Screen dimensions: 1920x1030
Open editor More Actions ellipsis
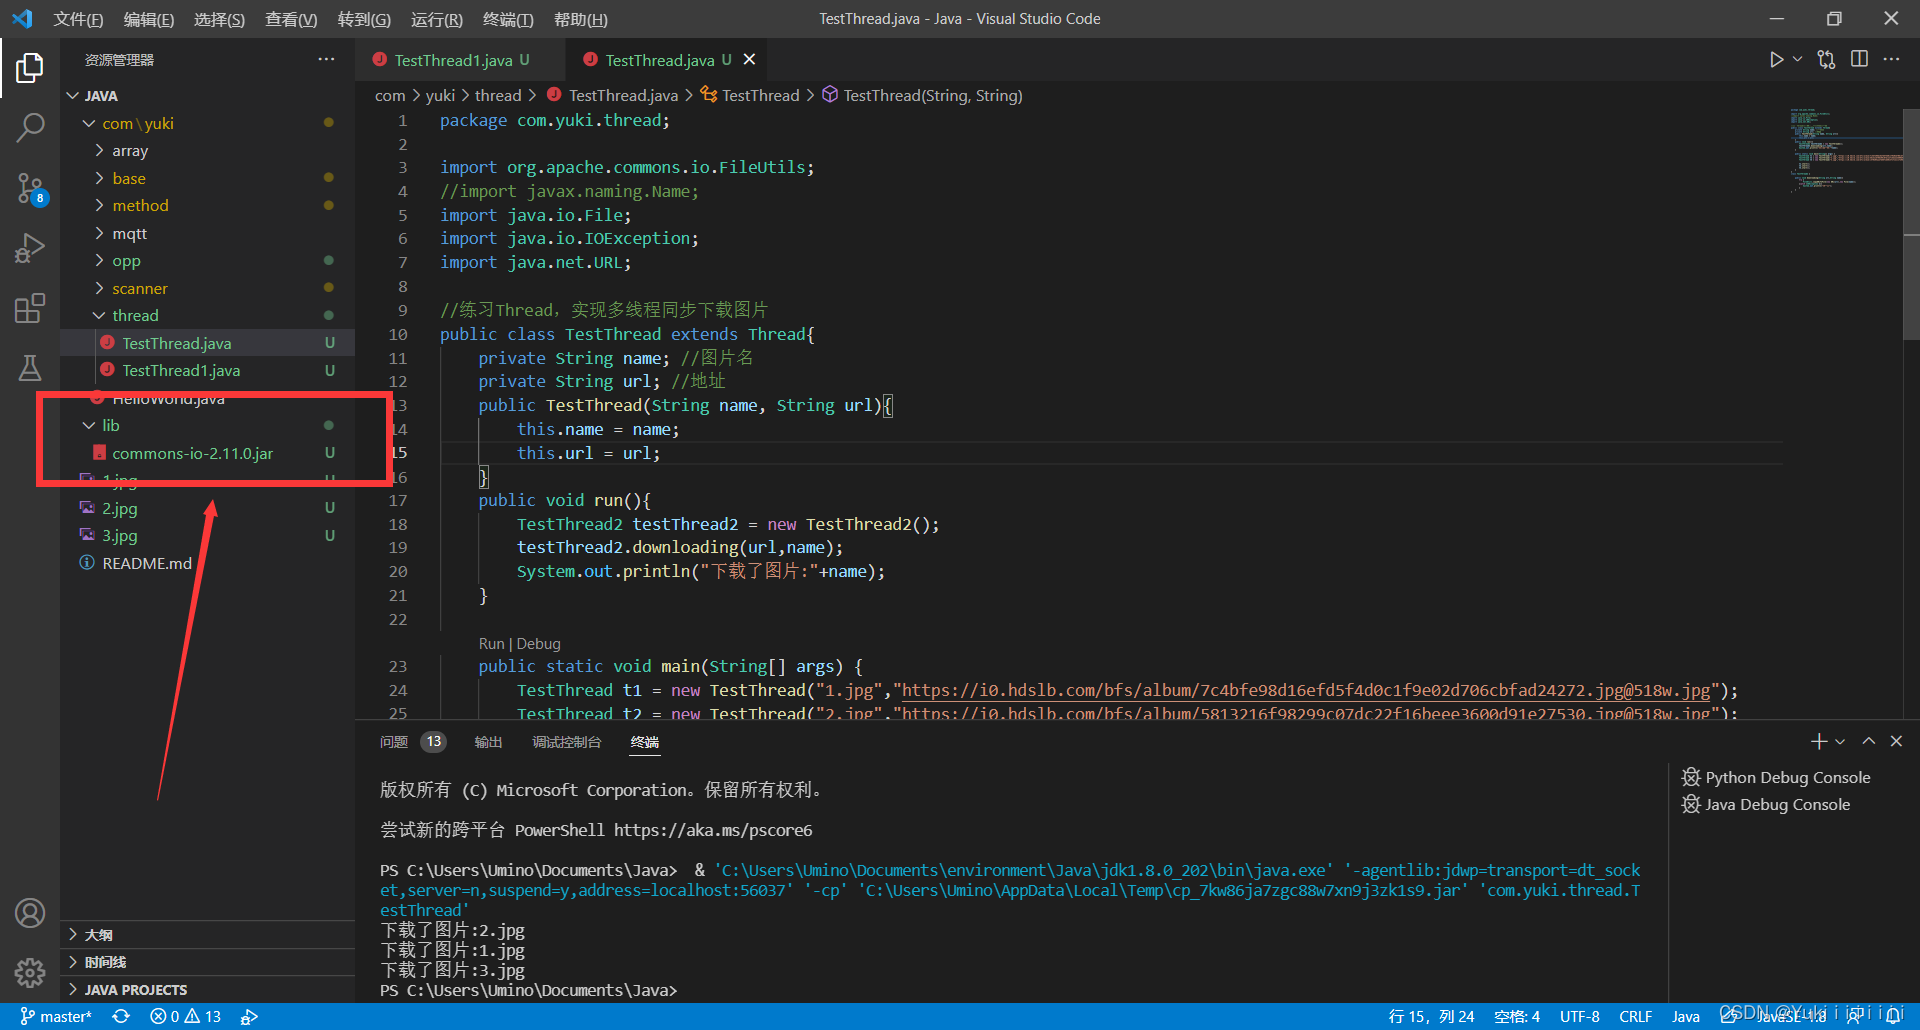click(x=1891, y=60)
